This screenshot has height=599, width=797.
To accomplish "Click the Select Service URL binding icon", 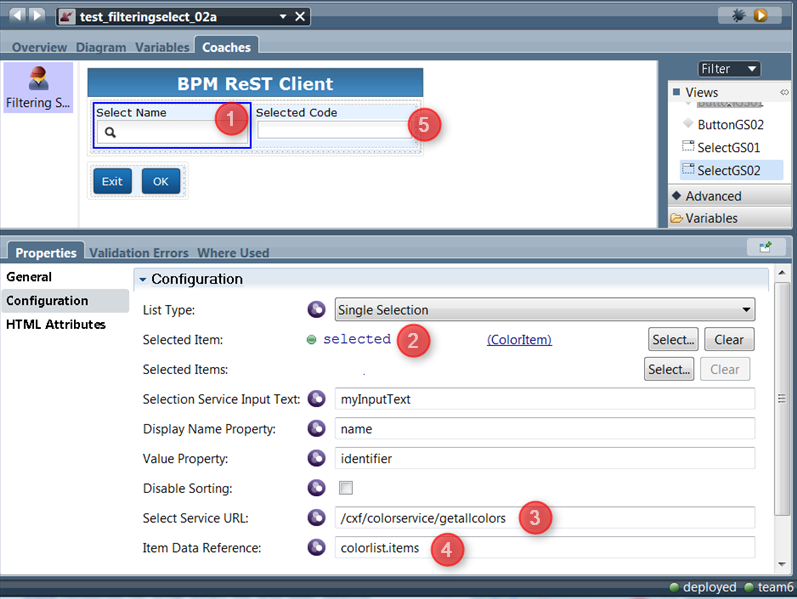I will tap(316, 518).
